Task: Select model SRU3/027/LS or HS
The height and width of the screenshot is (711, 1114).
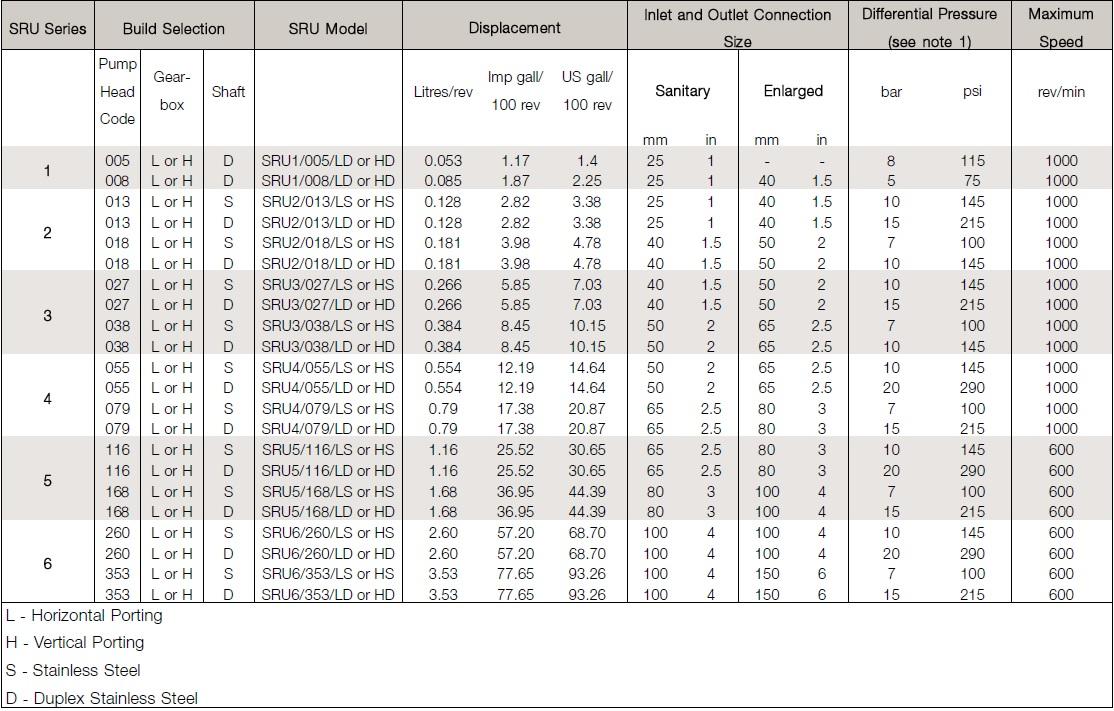Action: click(328, 285)
